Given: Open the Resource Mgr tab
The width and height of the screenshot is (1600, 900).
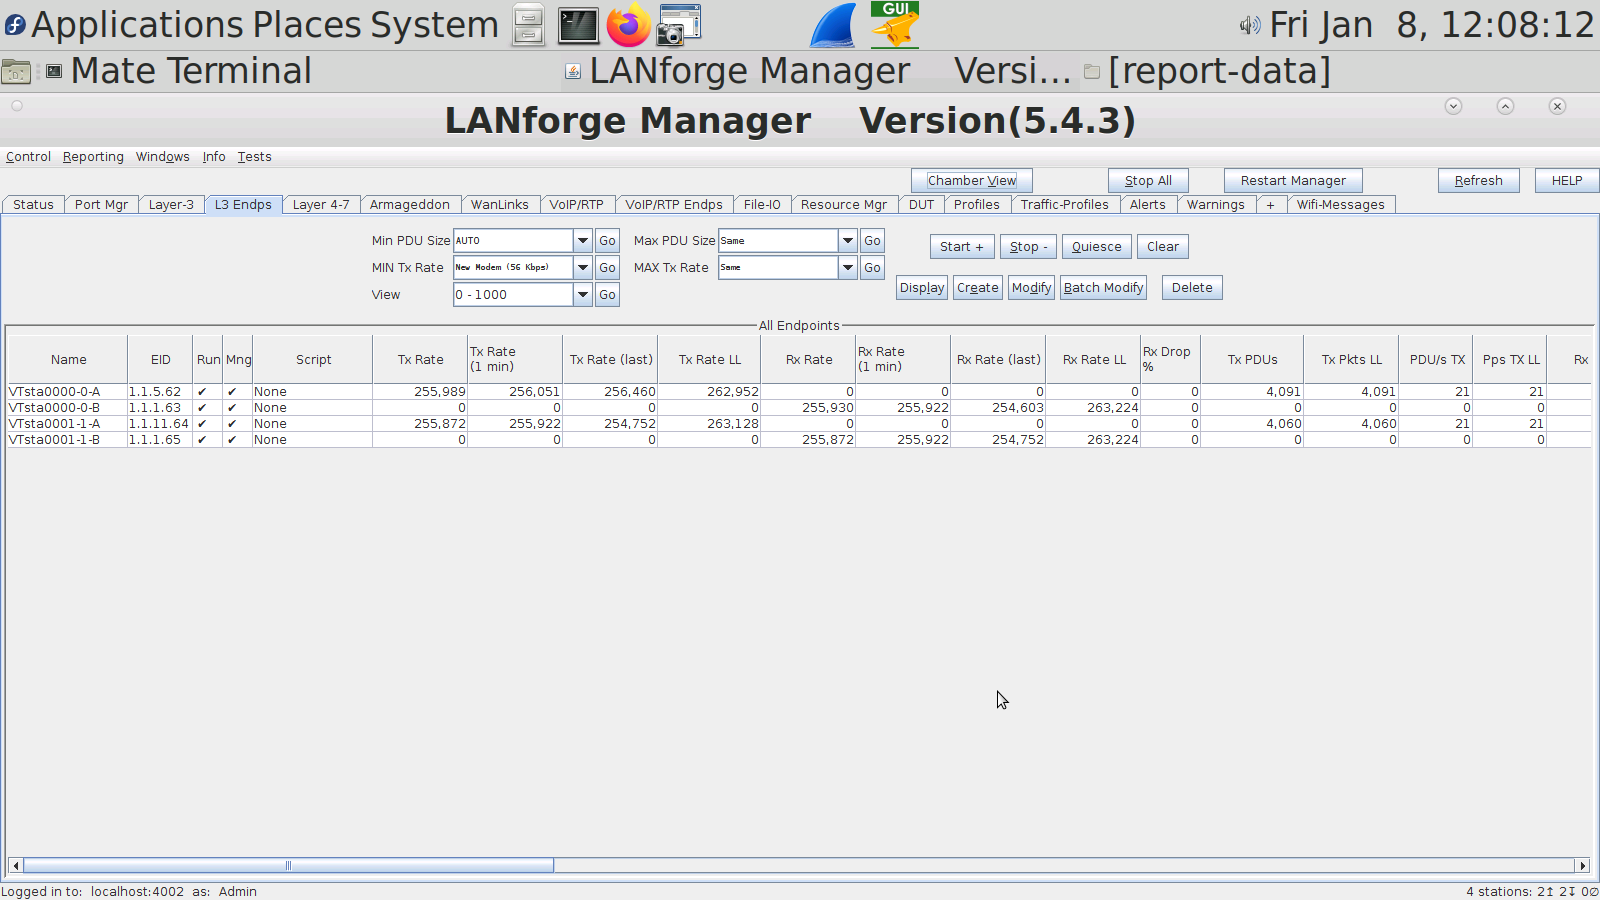Looking at the screenshot, I should (844, 205).
